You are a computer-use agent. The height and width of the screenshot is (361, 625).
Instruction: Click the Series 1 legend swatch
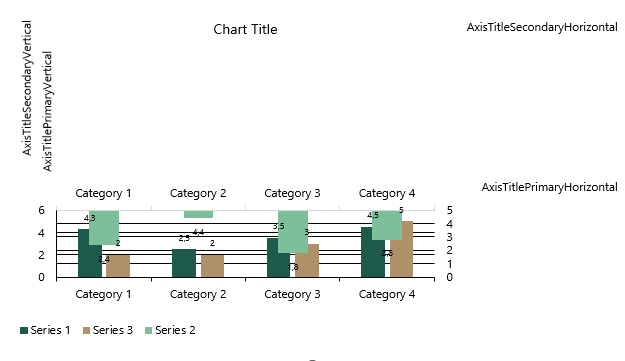click(x=24, y=330)
